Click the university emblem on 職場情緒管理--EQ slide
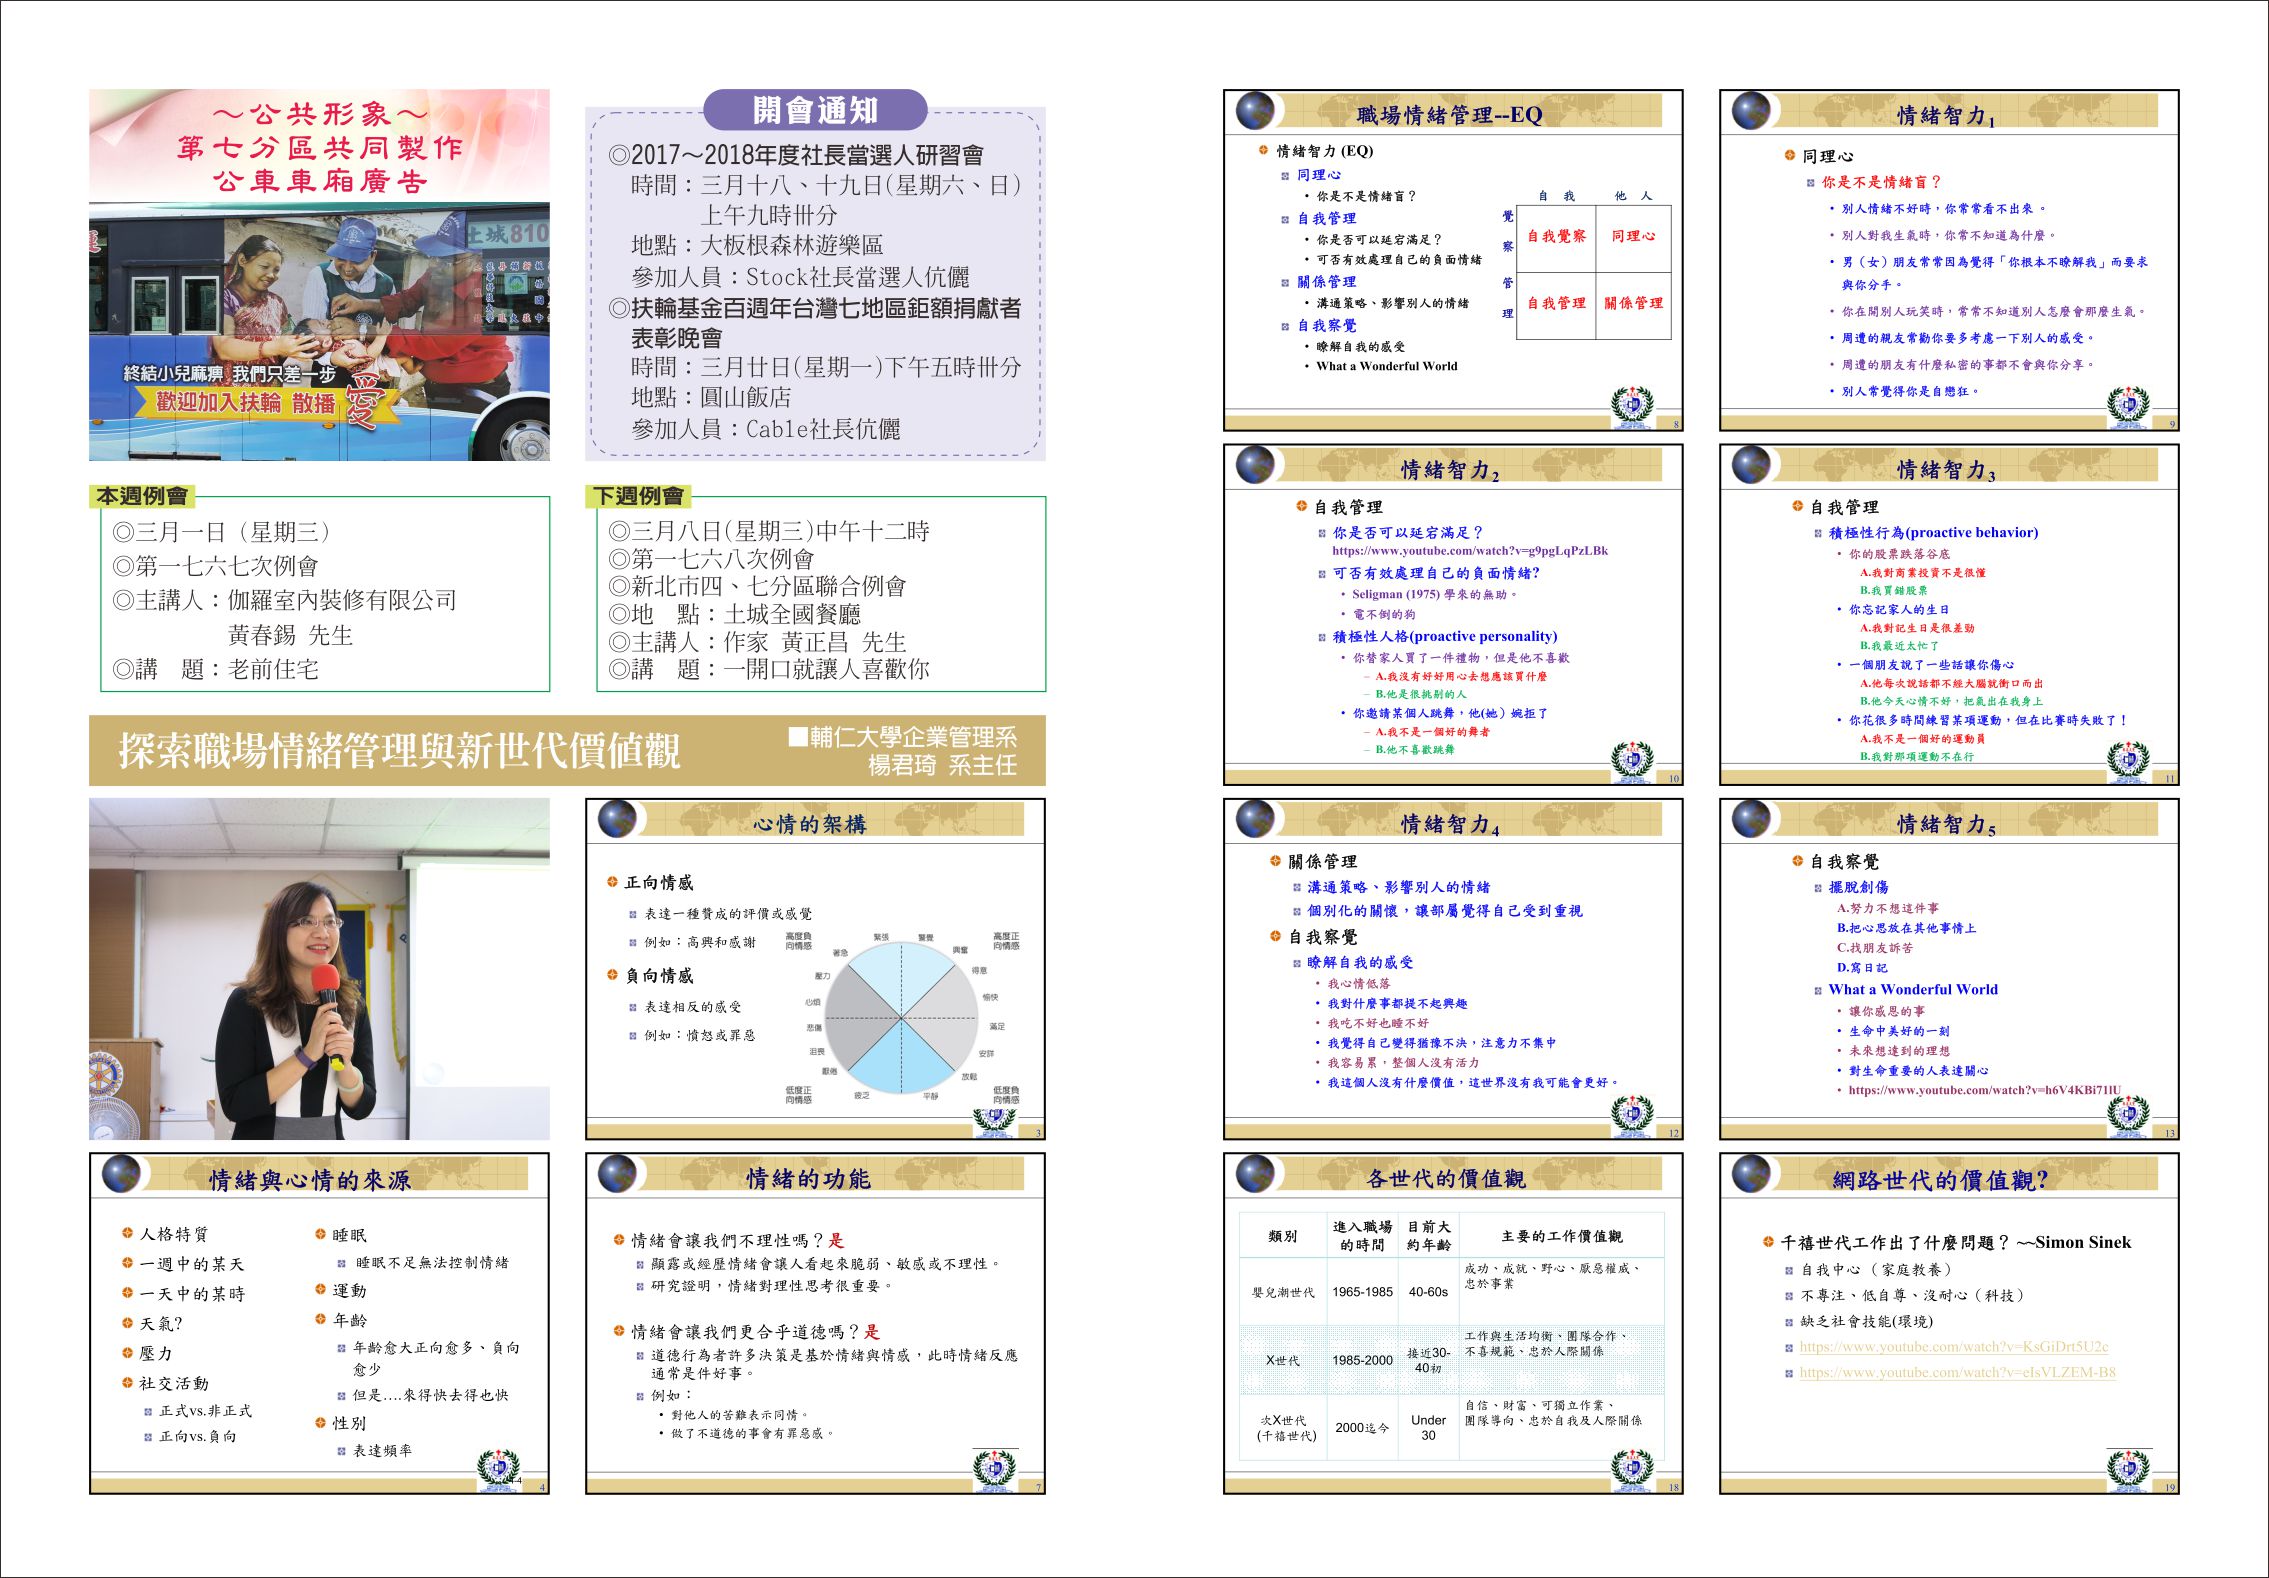This screenshot has width=2269, height=1578. [1632, 406]
